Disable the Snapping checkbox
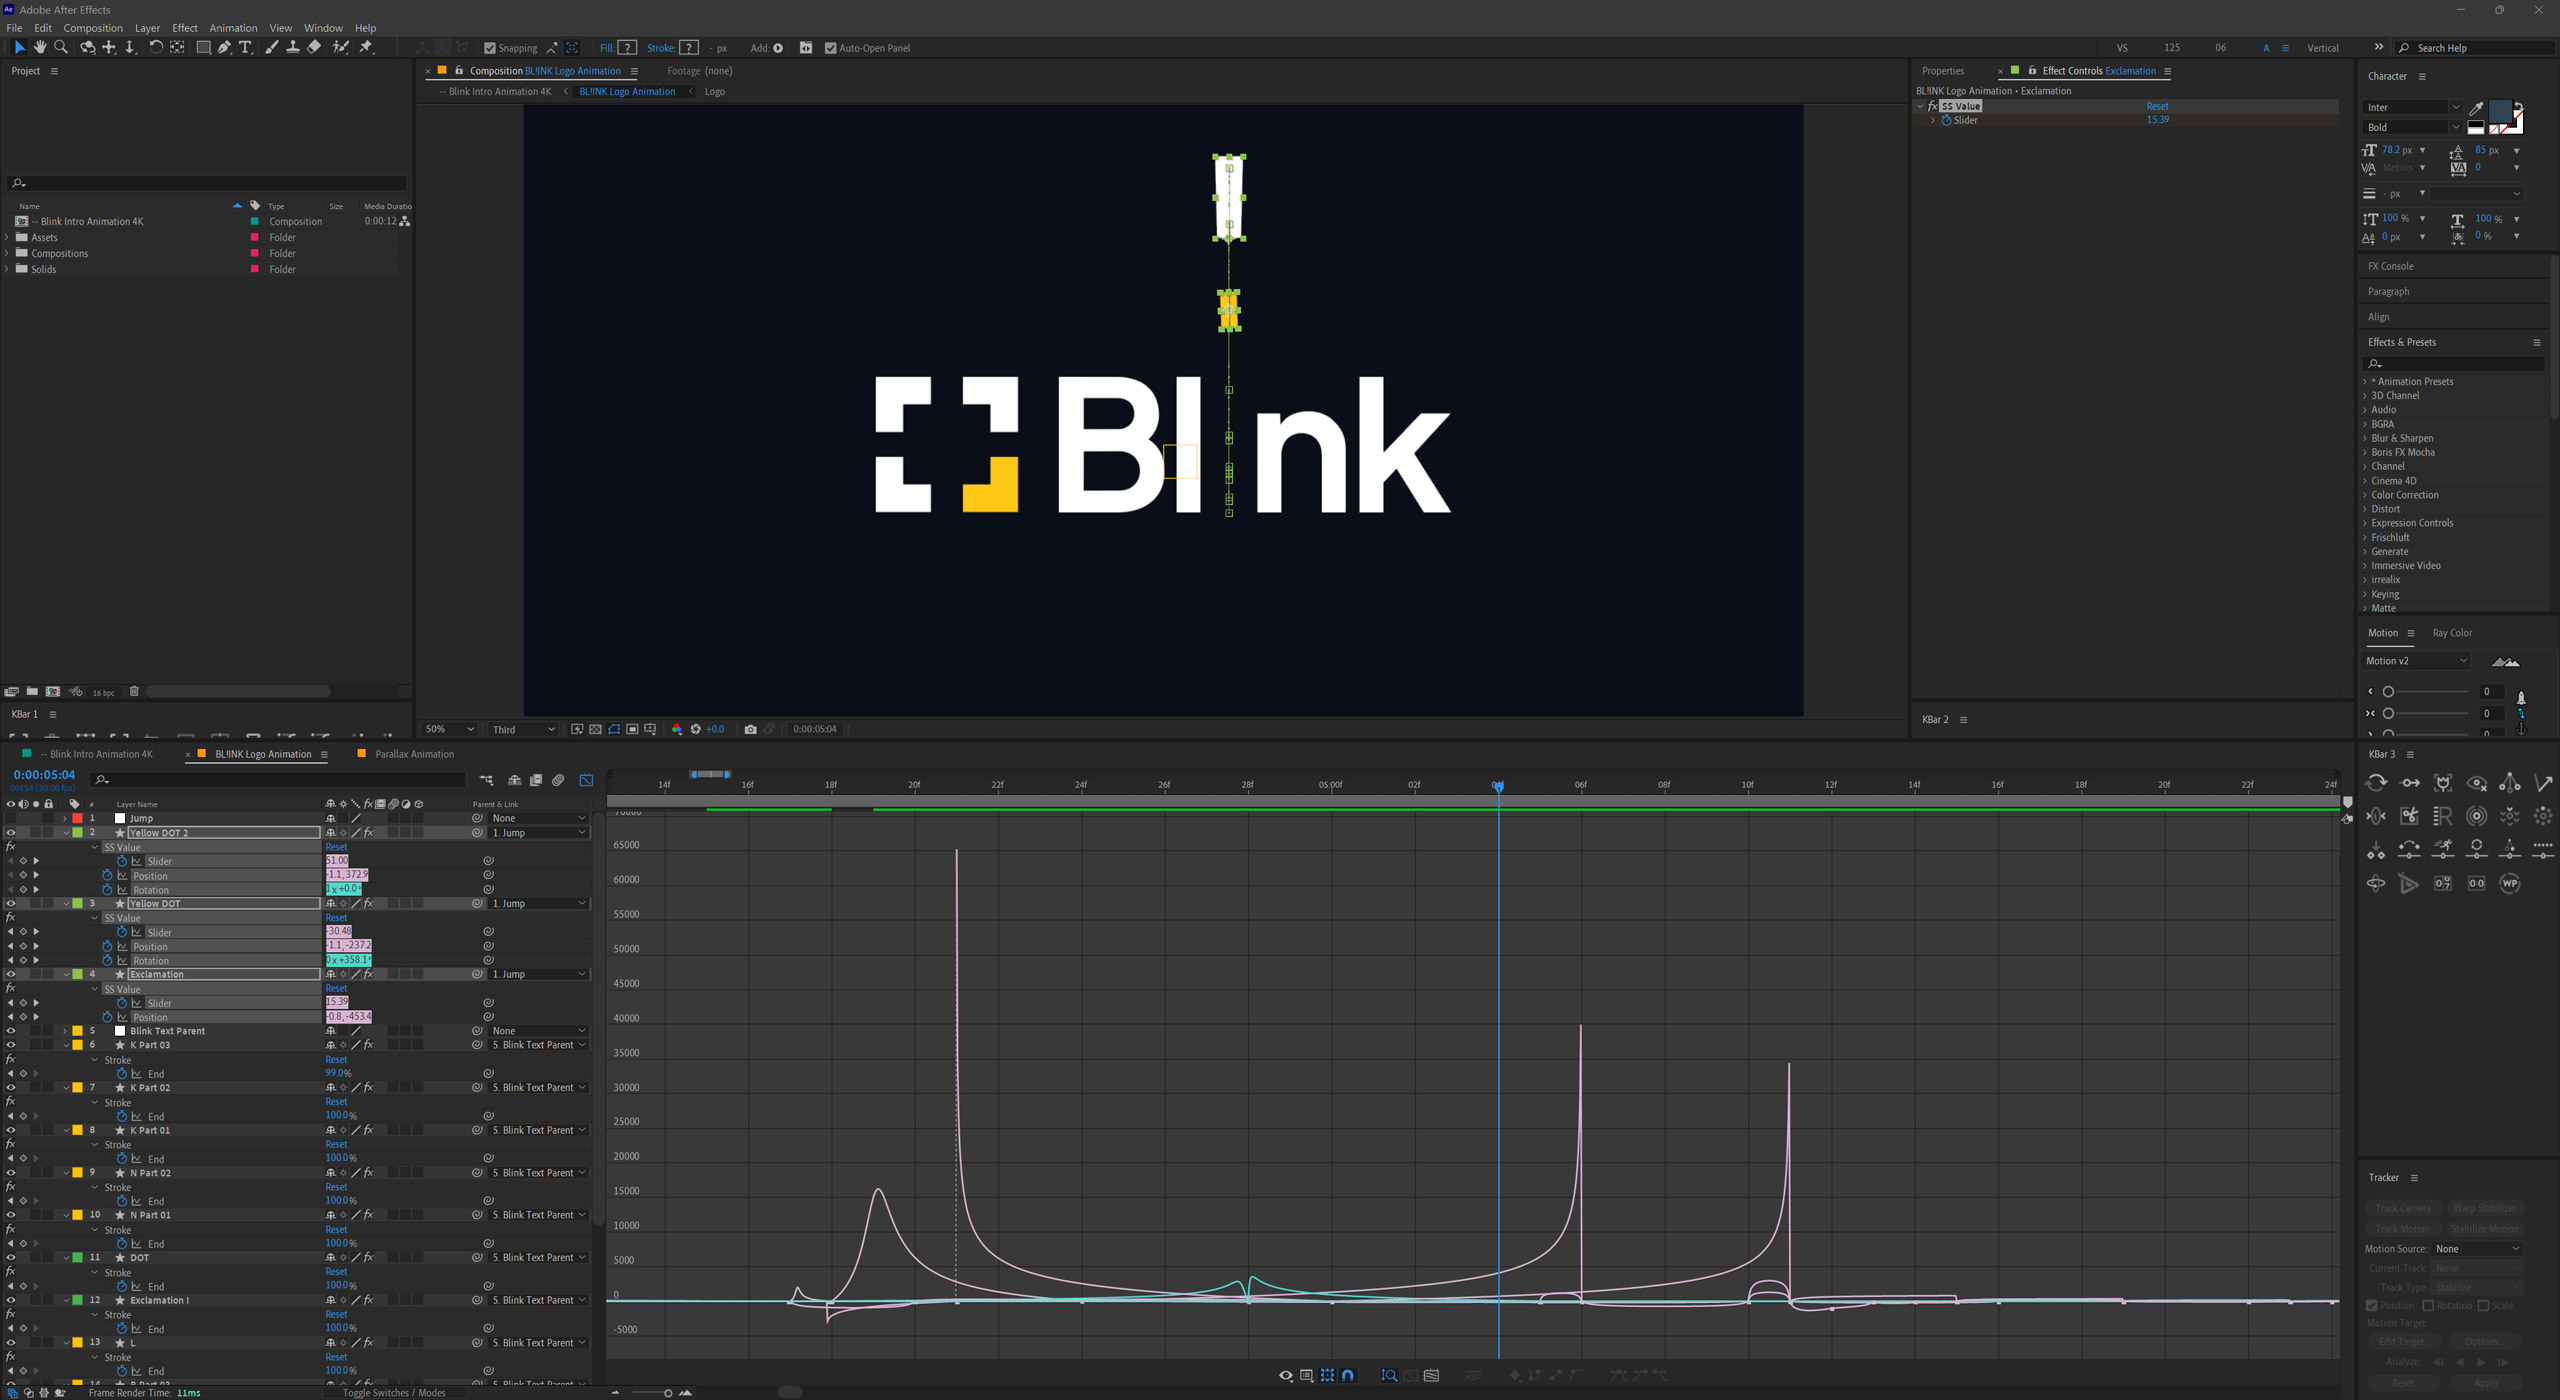Image resolution: width=2560 pixels, height=1400 pixels. coord(490,48)
